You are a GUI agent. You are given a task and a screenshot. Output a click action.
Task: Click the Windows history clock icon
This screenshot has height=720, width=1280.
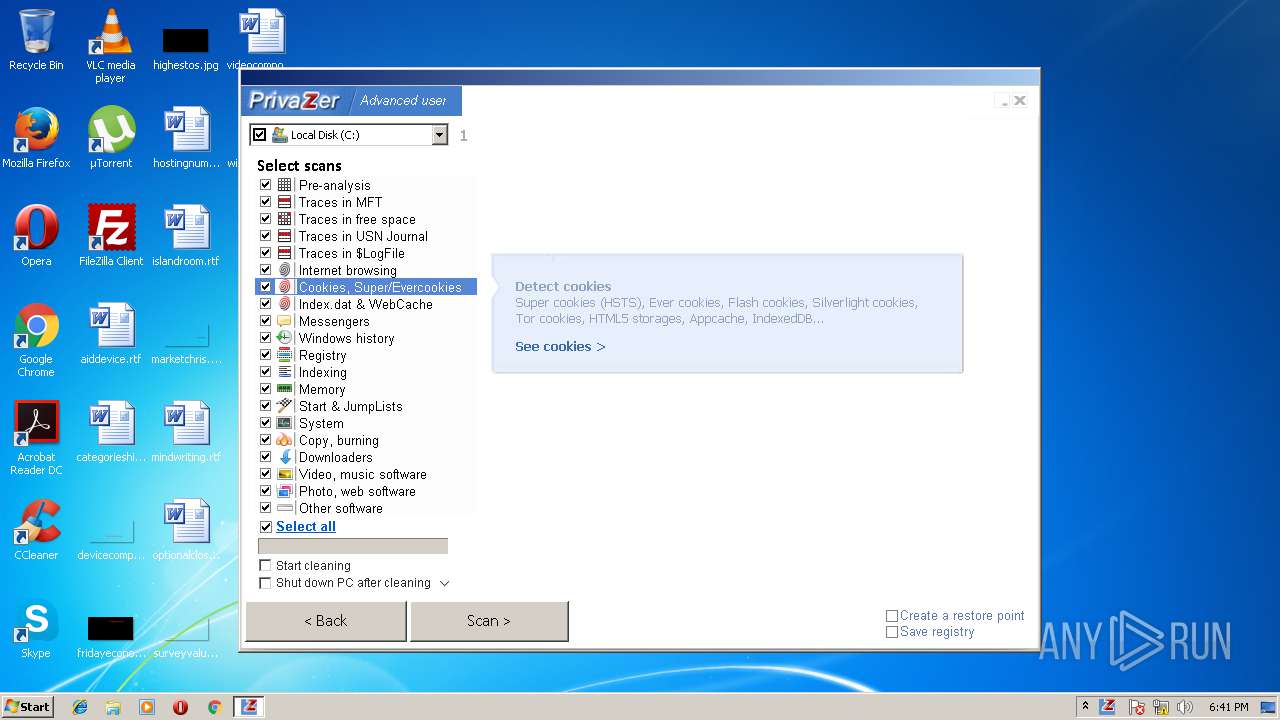pyautogui.click(x=285, y=338)
